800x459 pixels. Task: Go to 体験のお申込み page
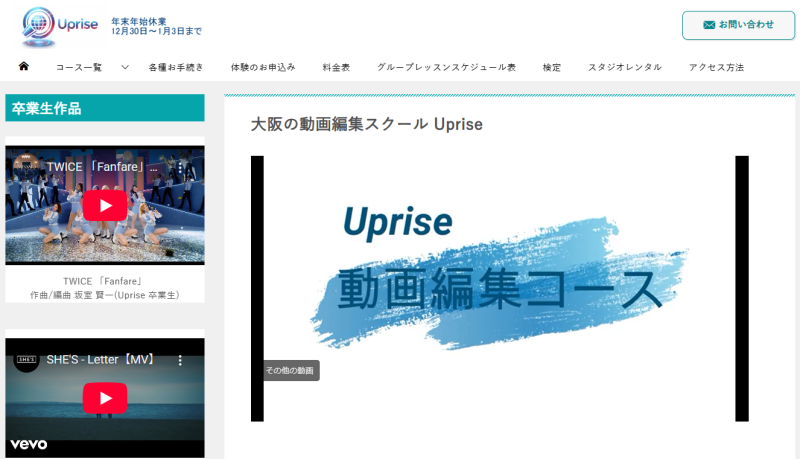263,67
